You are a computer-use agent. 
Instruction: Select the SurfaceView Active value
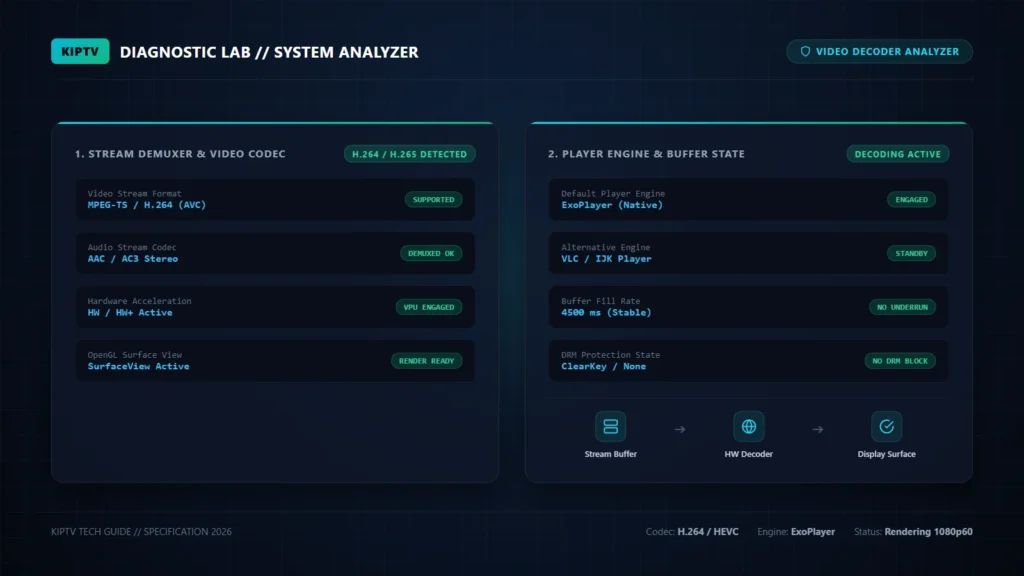tap(138, 366)
